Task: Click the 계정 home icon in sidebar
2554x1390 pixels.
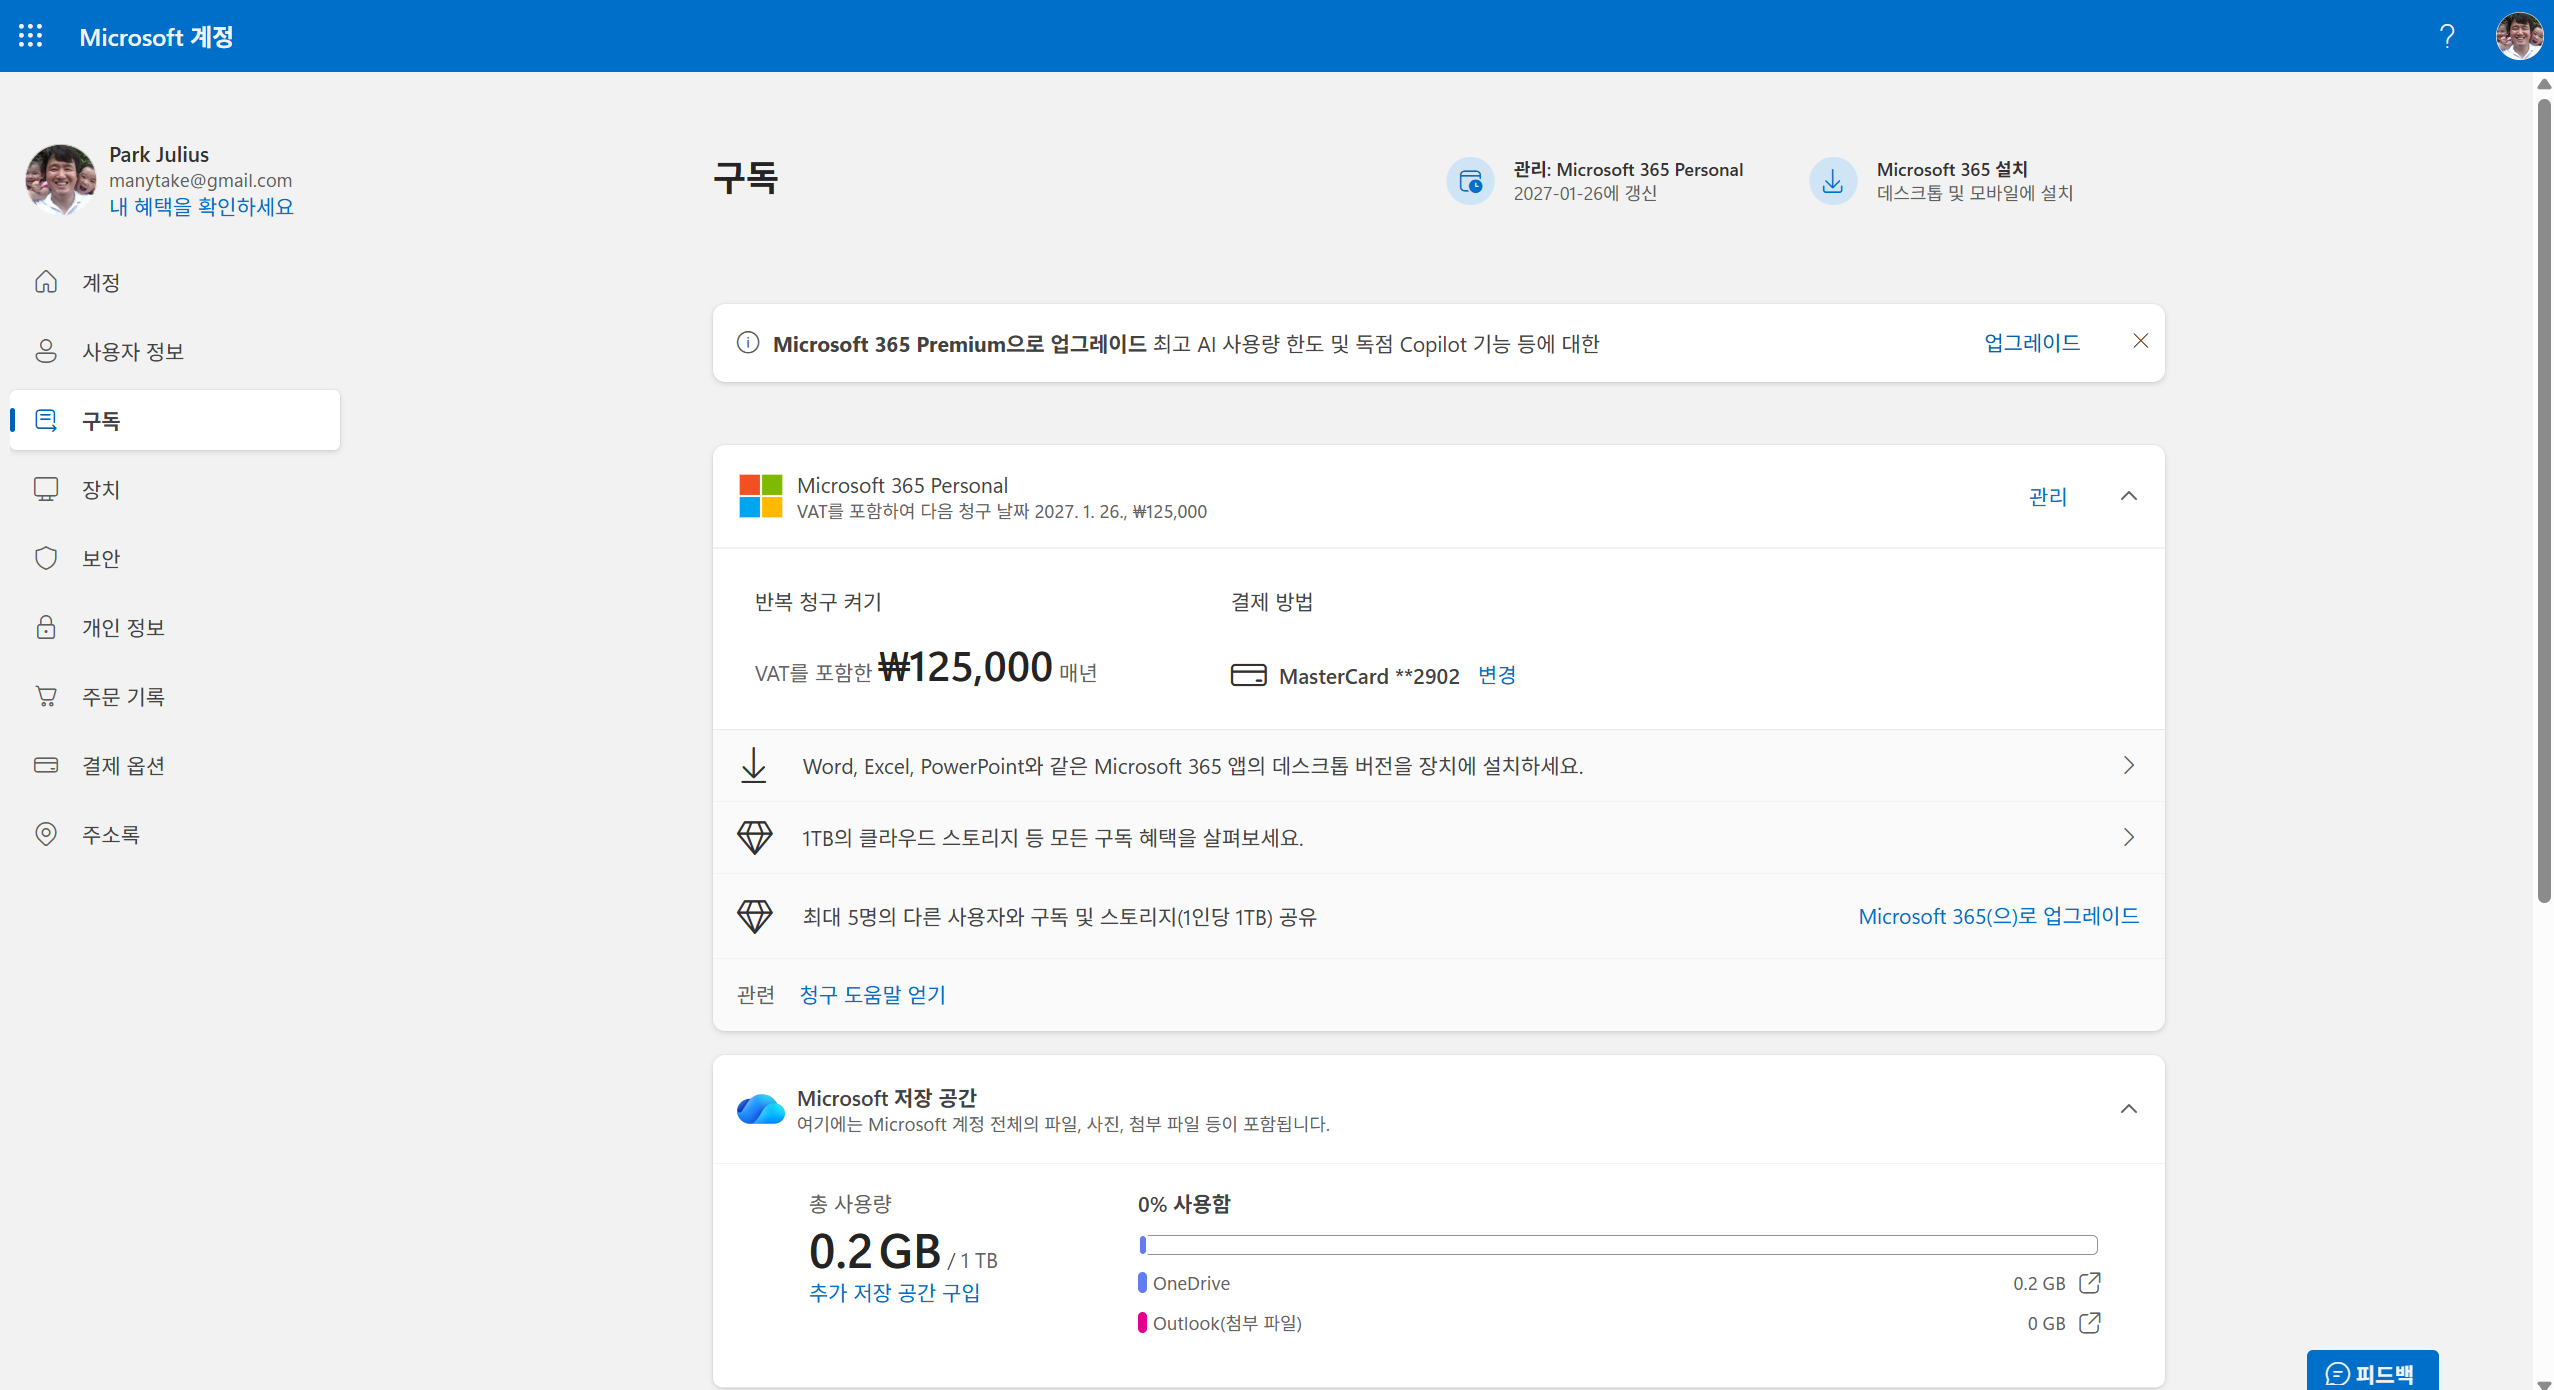Action: coord(46,282)
